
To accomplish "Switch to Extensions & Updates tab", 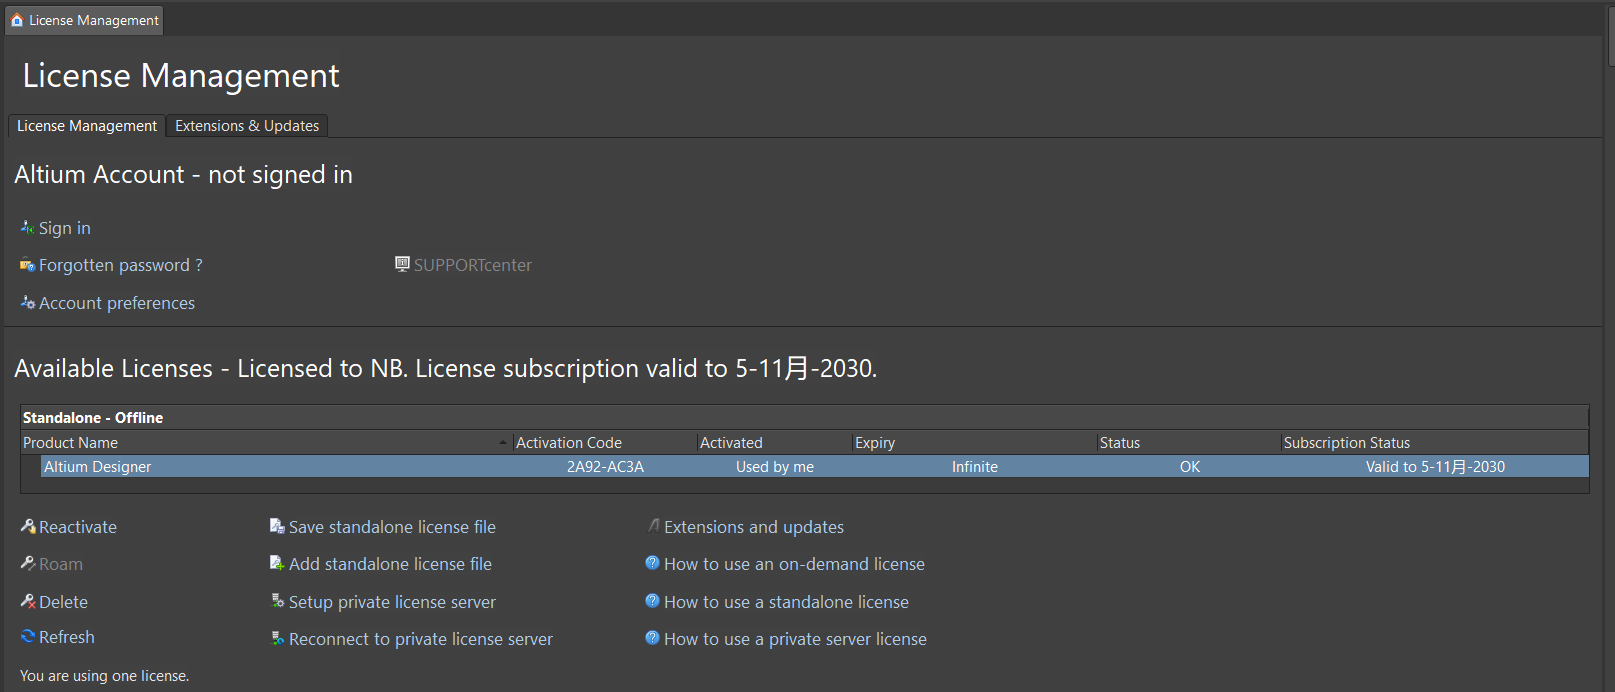I will click(x=247, y=126).
